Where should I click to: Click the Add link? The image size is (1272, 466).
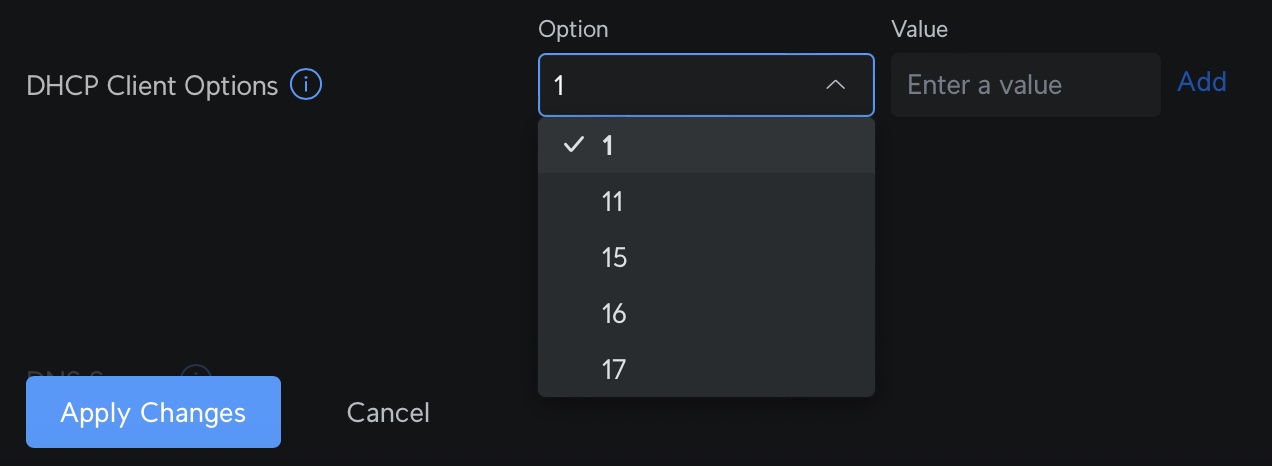click(1202, 82)
